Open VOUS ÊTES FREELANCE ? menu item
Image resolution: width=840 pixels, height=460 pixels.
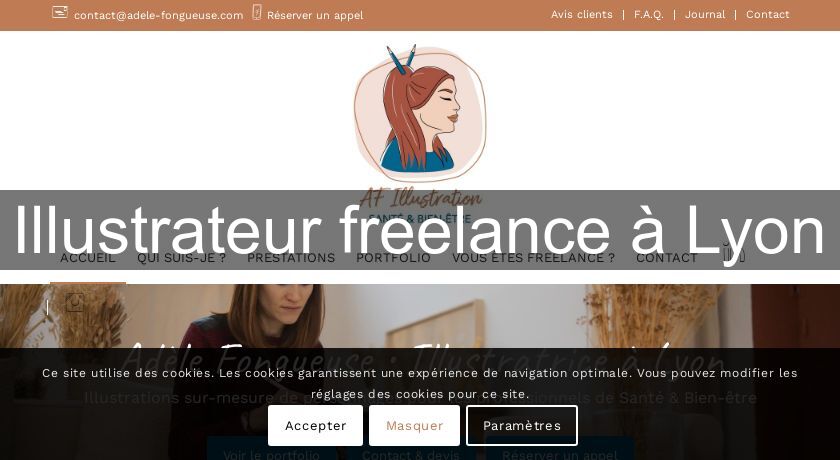point(534,258)
